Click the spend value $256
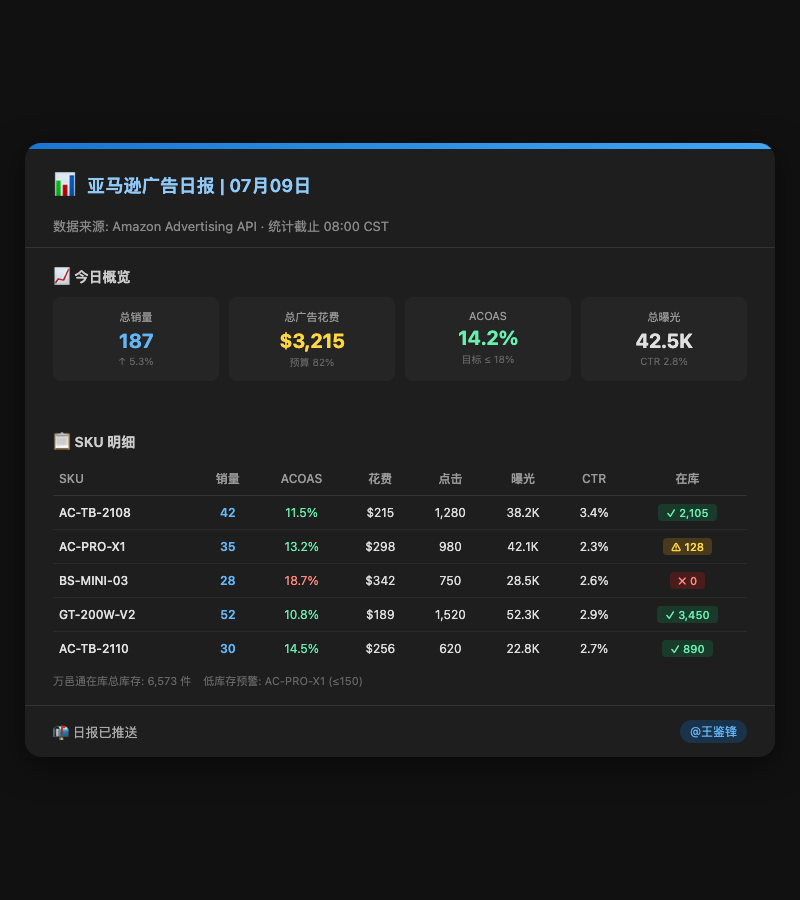 click(x=380, y=649)
